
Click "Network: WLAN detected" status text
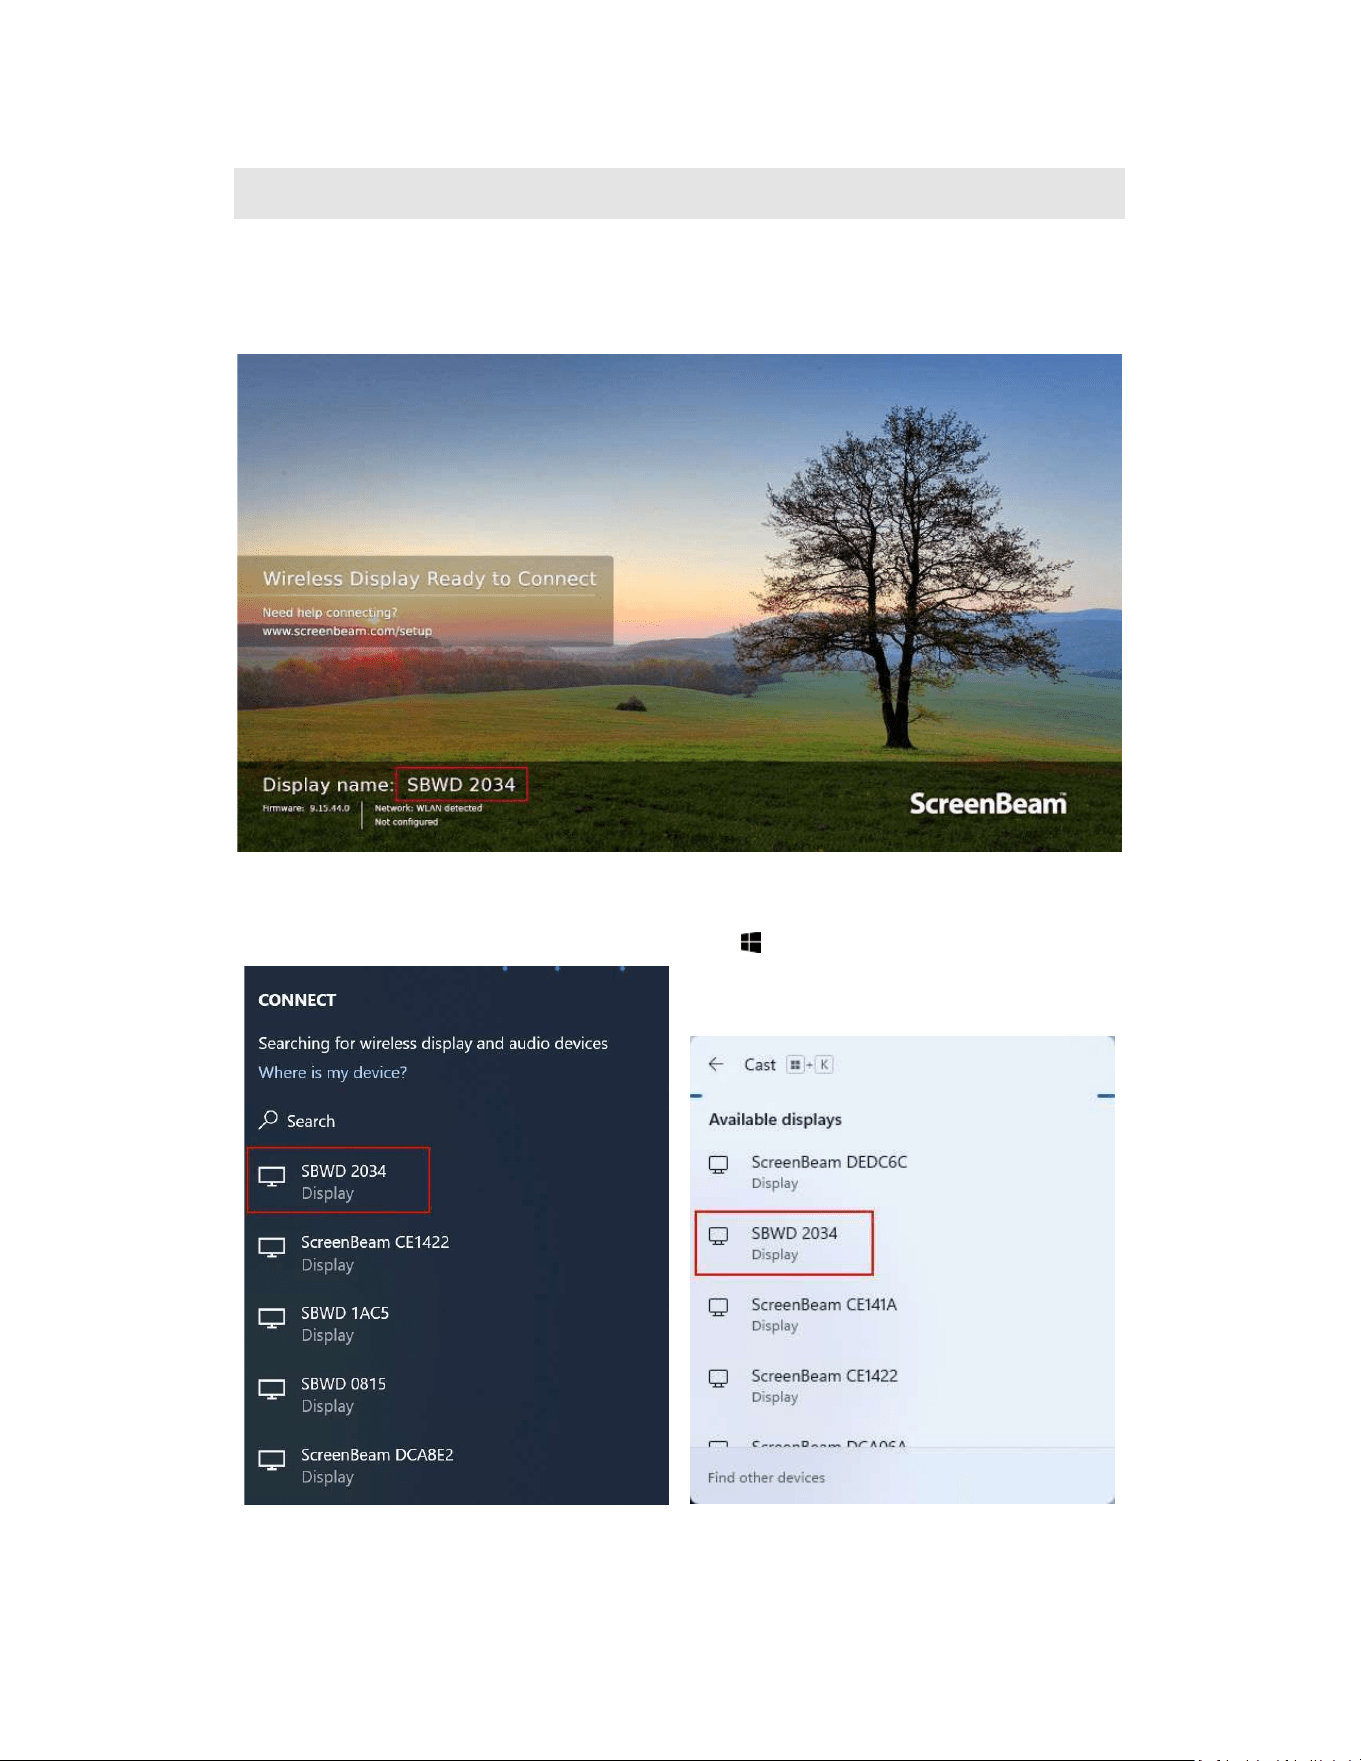[x=428, y=808]
